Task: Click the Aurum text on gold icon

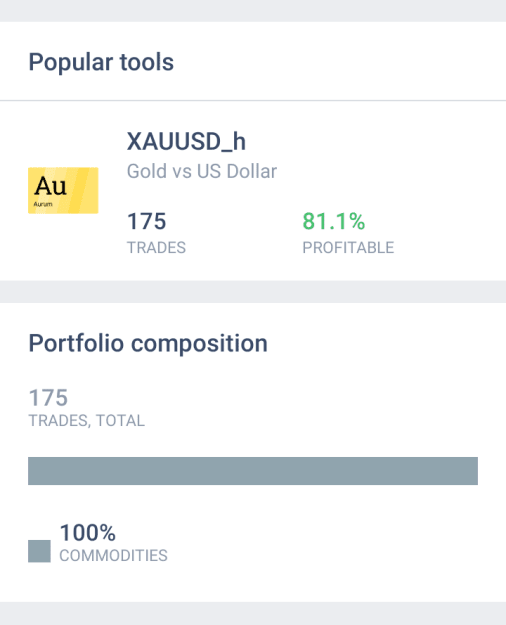Action: tap(43, 204)
